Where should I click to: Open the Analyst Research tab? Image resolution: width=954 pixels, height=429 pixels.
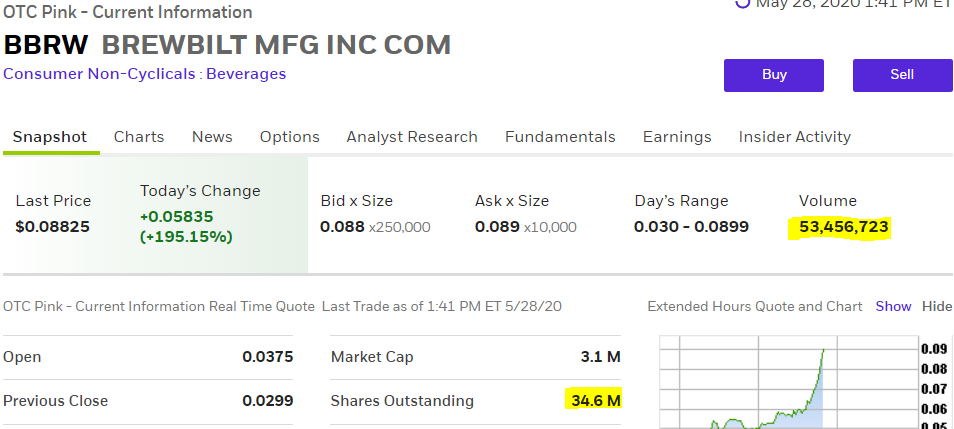pyautogui.click(x=412, y=137)
